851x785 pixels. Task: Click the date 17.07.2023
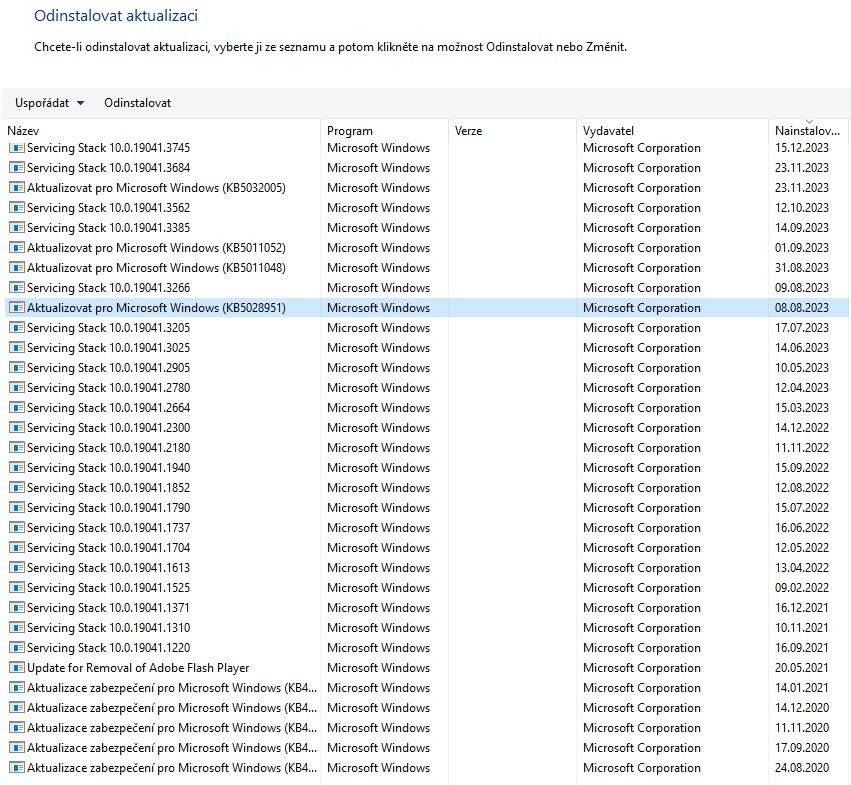[802, 328]
